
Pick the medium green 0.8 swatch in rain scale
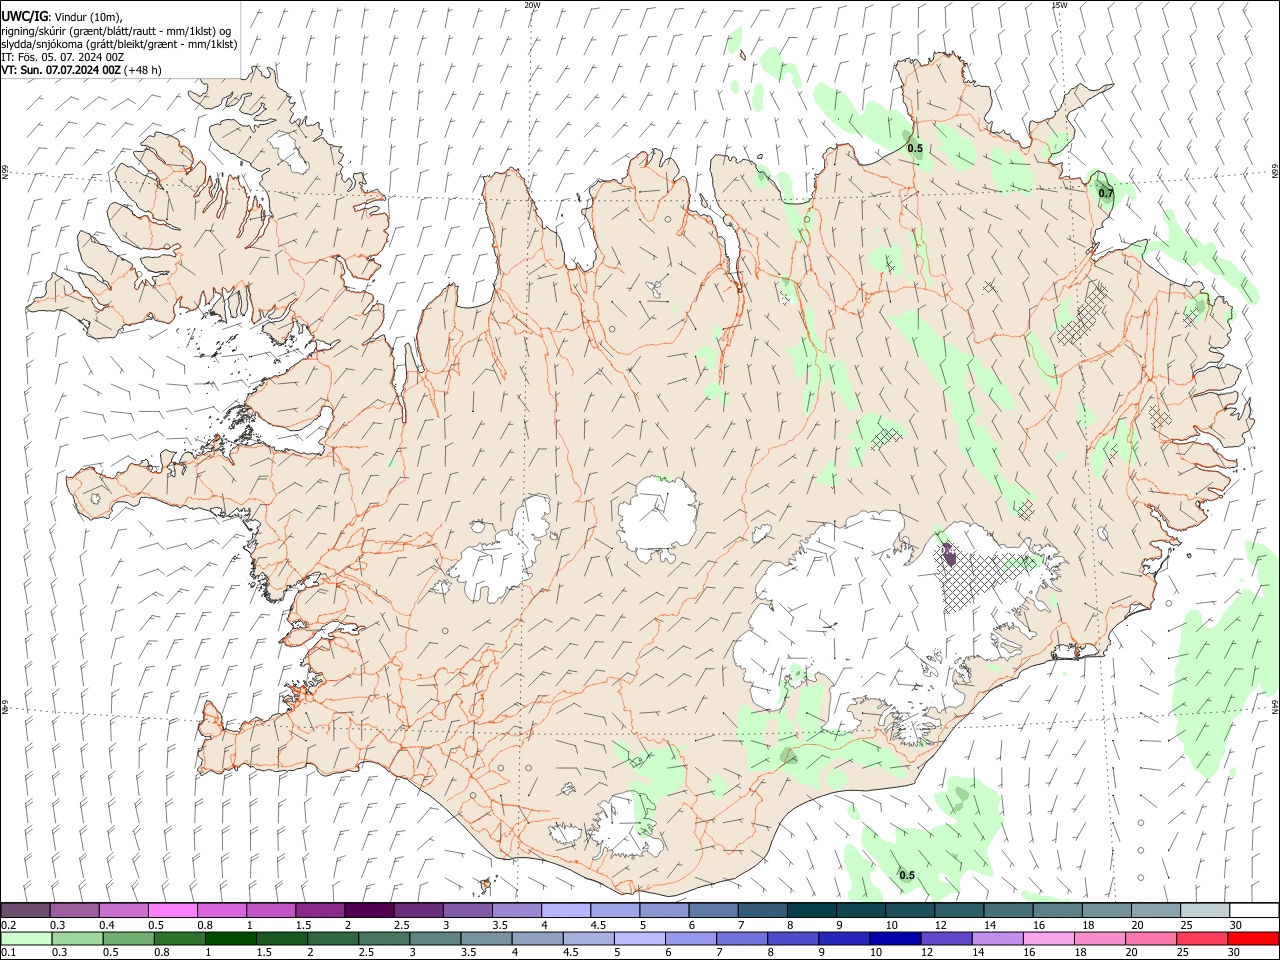[179, 939]
